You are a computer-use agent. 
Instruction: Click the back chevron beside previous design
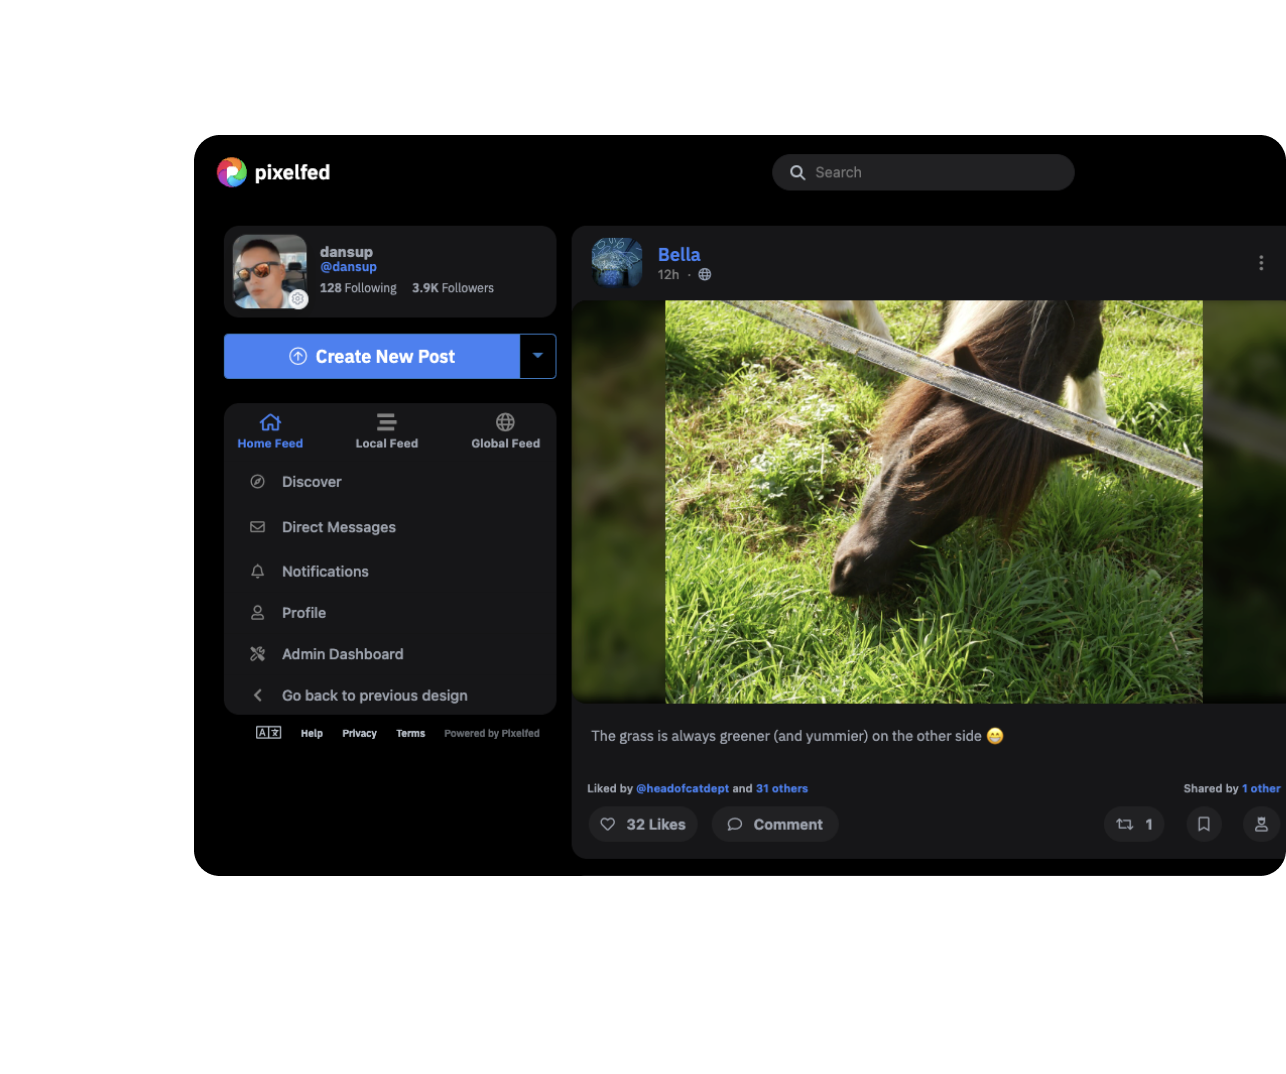point(257,695)
